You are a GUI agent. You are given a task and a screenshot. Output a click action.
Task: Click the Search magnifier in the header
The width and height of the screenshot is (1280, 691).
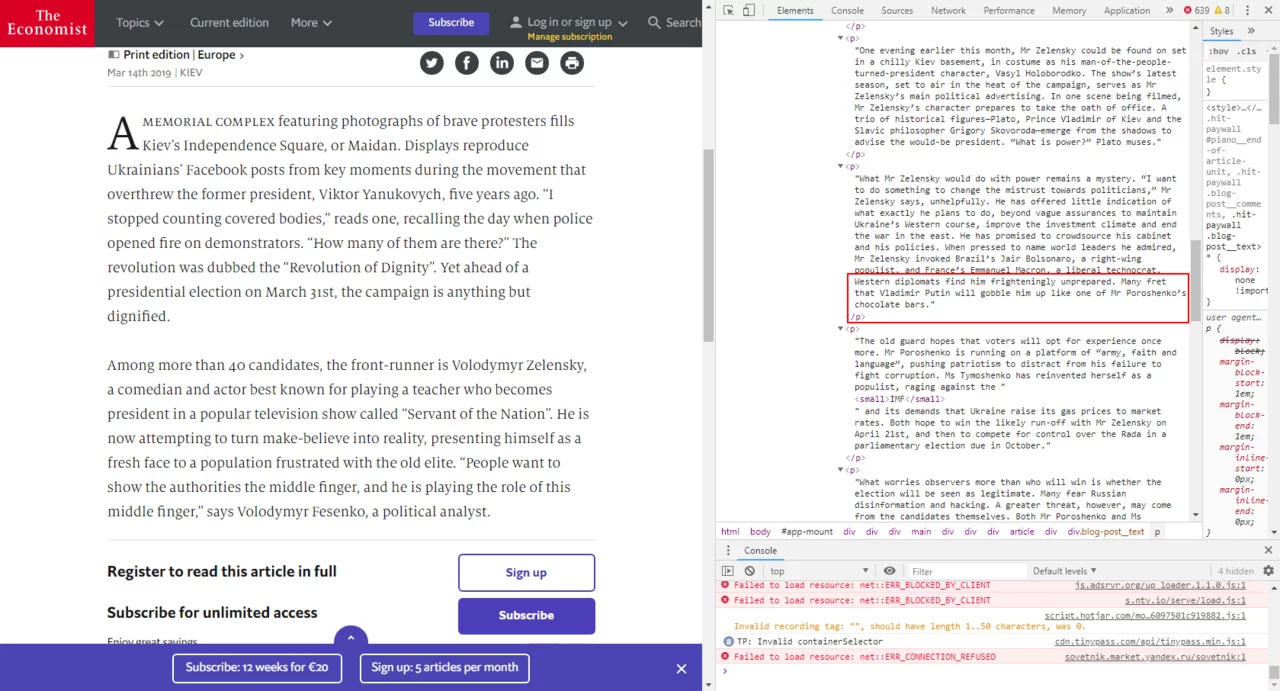pyautogui.click(x=654, y=22)
